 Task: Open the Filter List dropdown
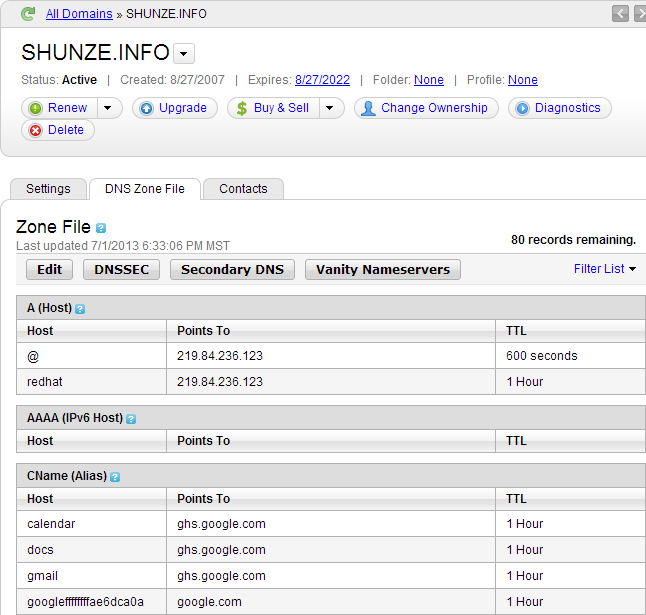[605, 269]
